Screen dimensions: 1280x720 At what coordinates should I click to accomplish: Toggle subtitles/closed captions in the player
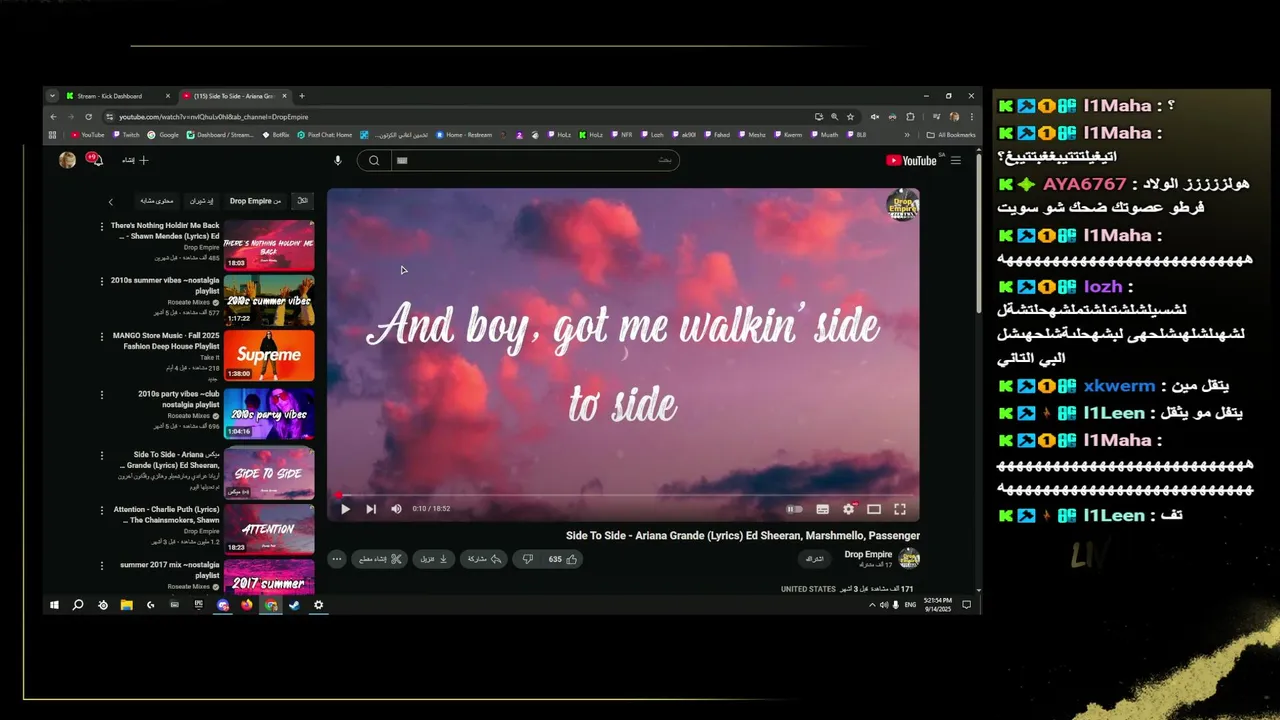coord(822,509)
